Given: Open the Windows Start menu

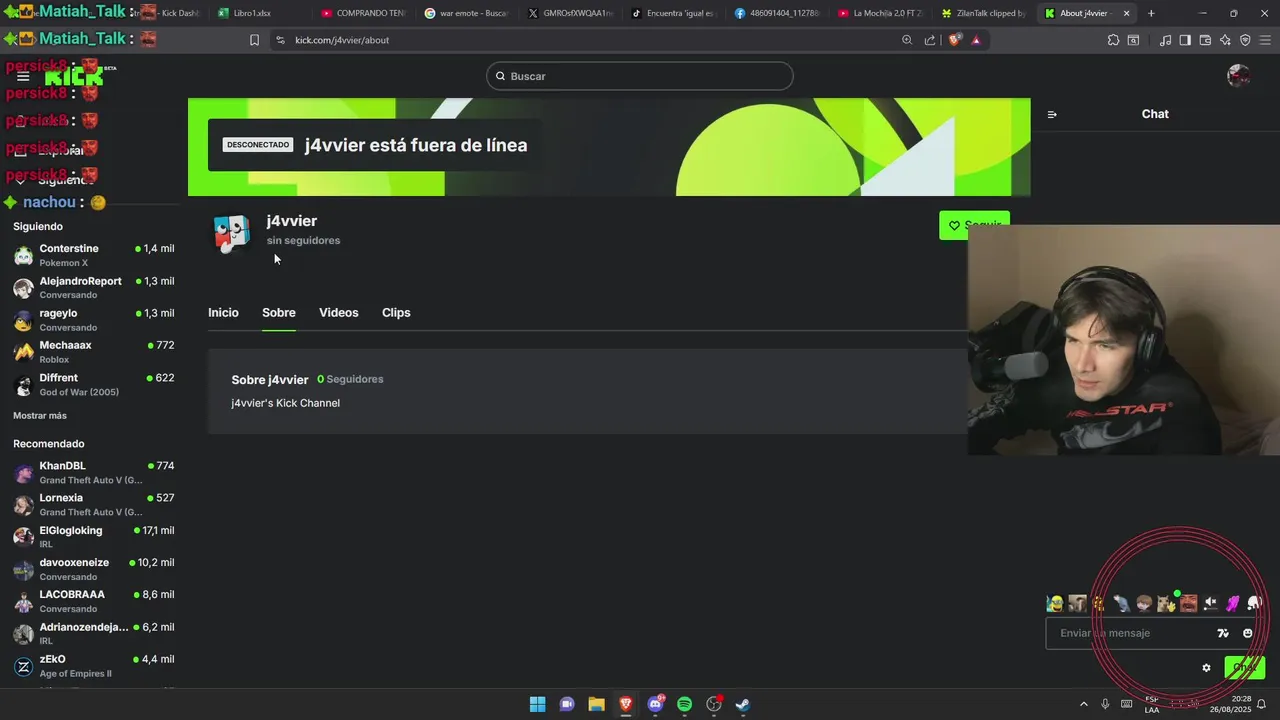Looking at the screenshot, I should pyautogui.click(x=537, y=704).
